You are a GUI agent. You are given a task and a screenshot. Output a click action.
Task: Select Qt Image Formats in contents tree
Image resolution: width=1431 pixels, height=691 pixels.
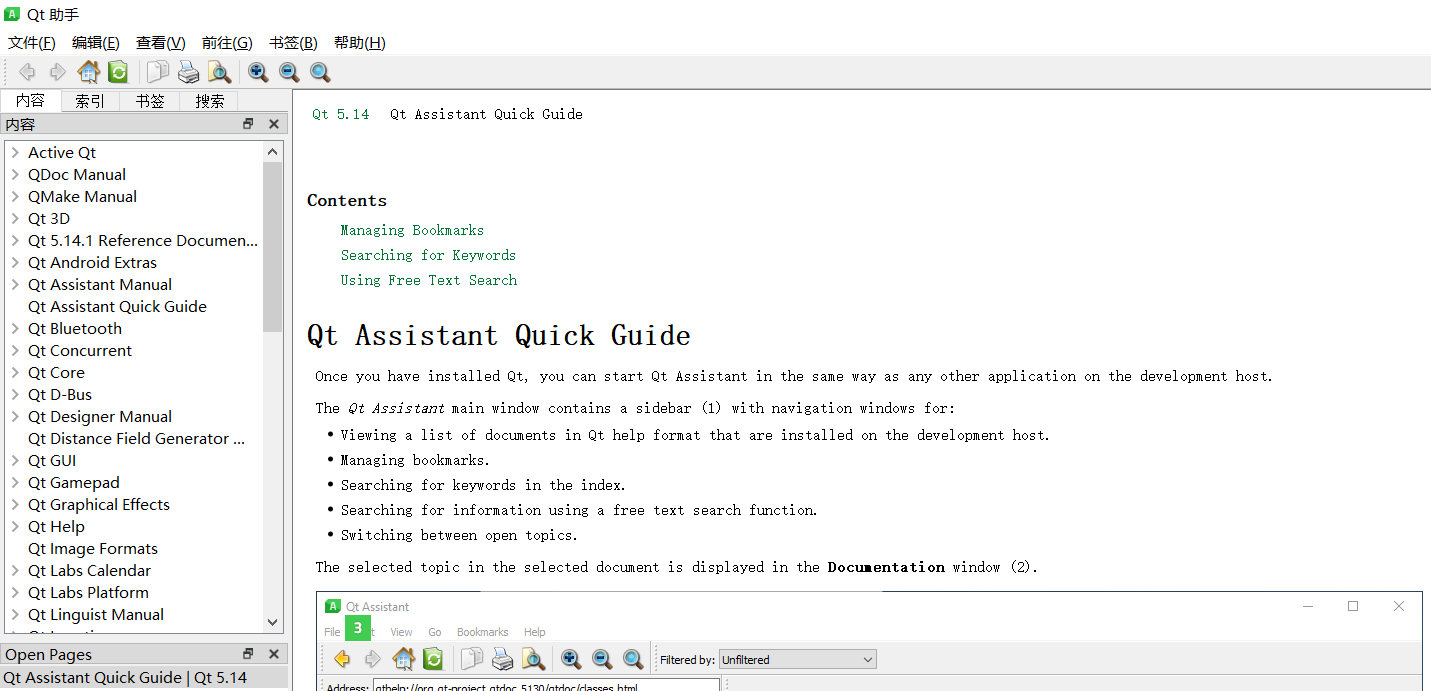tap(93, 549)
